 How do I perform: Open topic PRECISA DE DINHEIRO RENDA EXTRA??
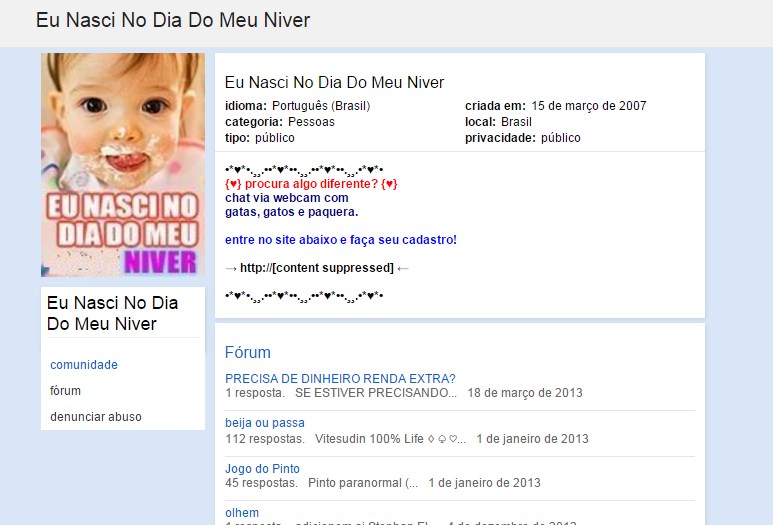point(340,379)
